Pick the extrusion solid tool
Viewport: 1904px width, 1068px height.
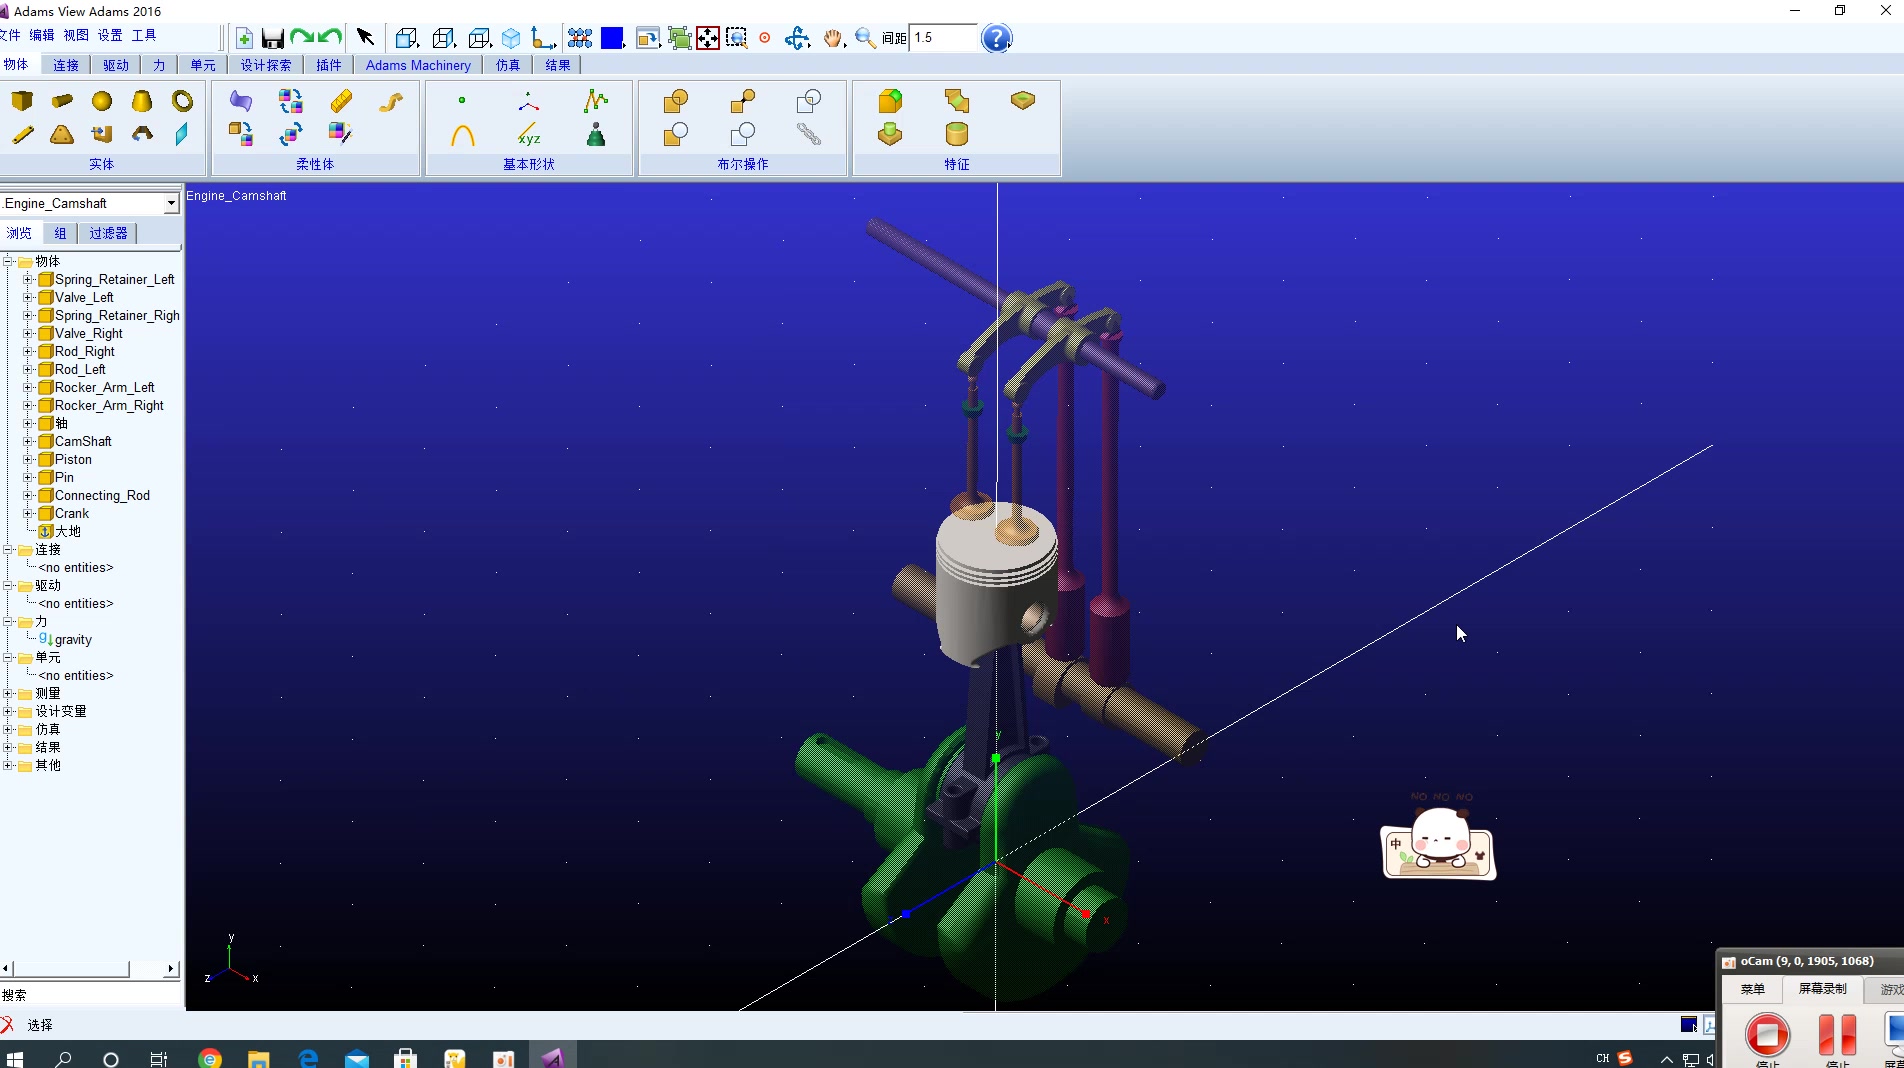[x=102, y=134]
